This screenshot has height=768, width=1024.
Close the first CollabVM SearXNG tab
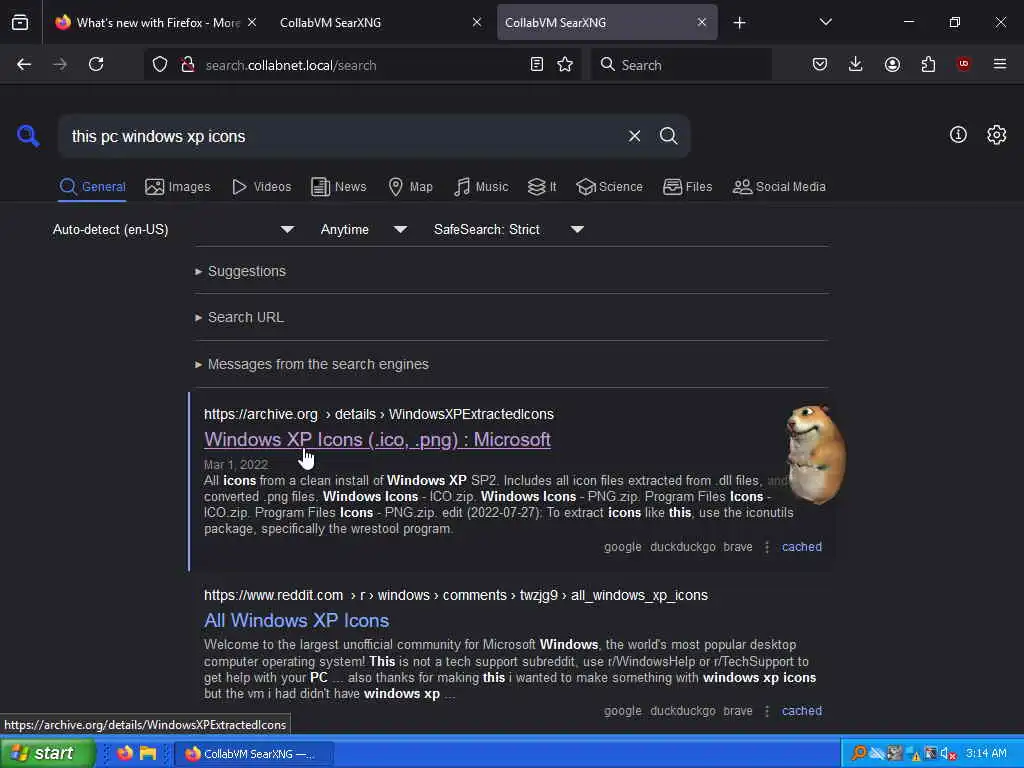tap(477, 23)
